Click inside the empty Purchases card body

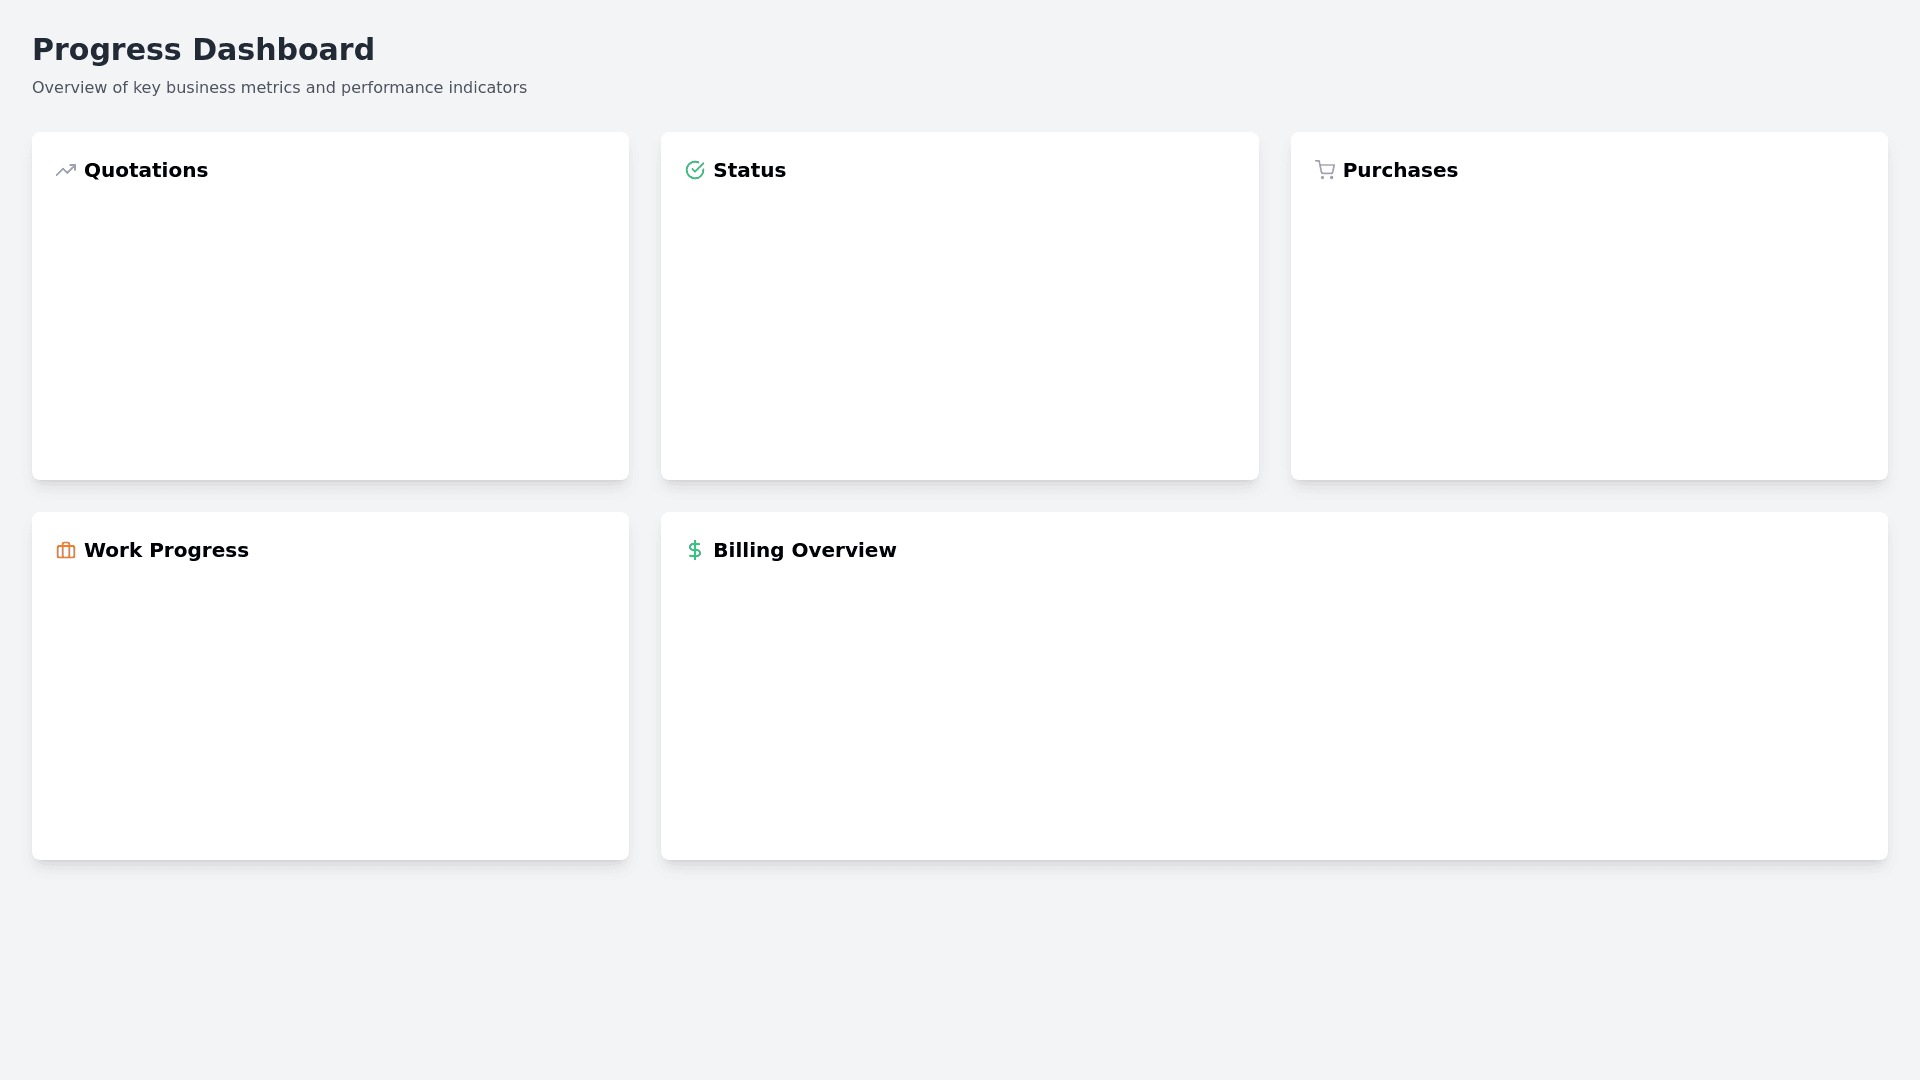[x=1589, y=330]
